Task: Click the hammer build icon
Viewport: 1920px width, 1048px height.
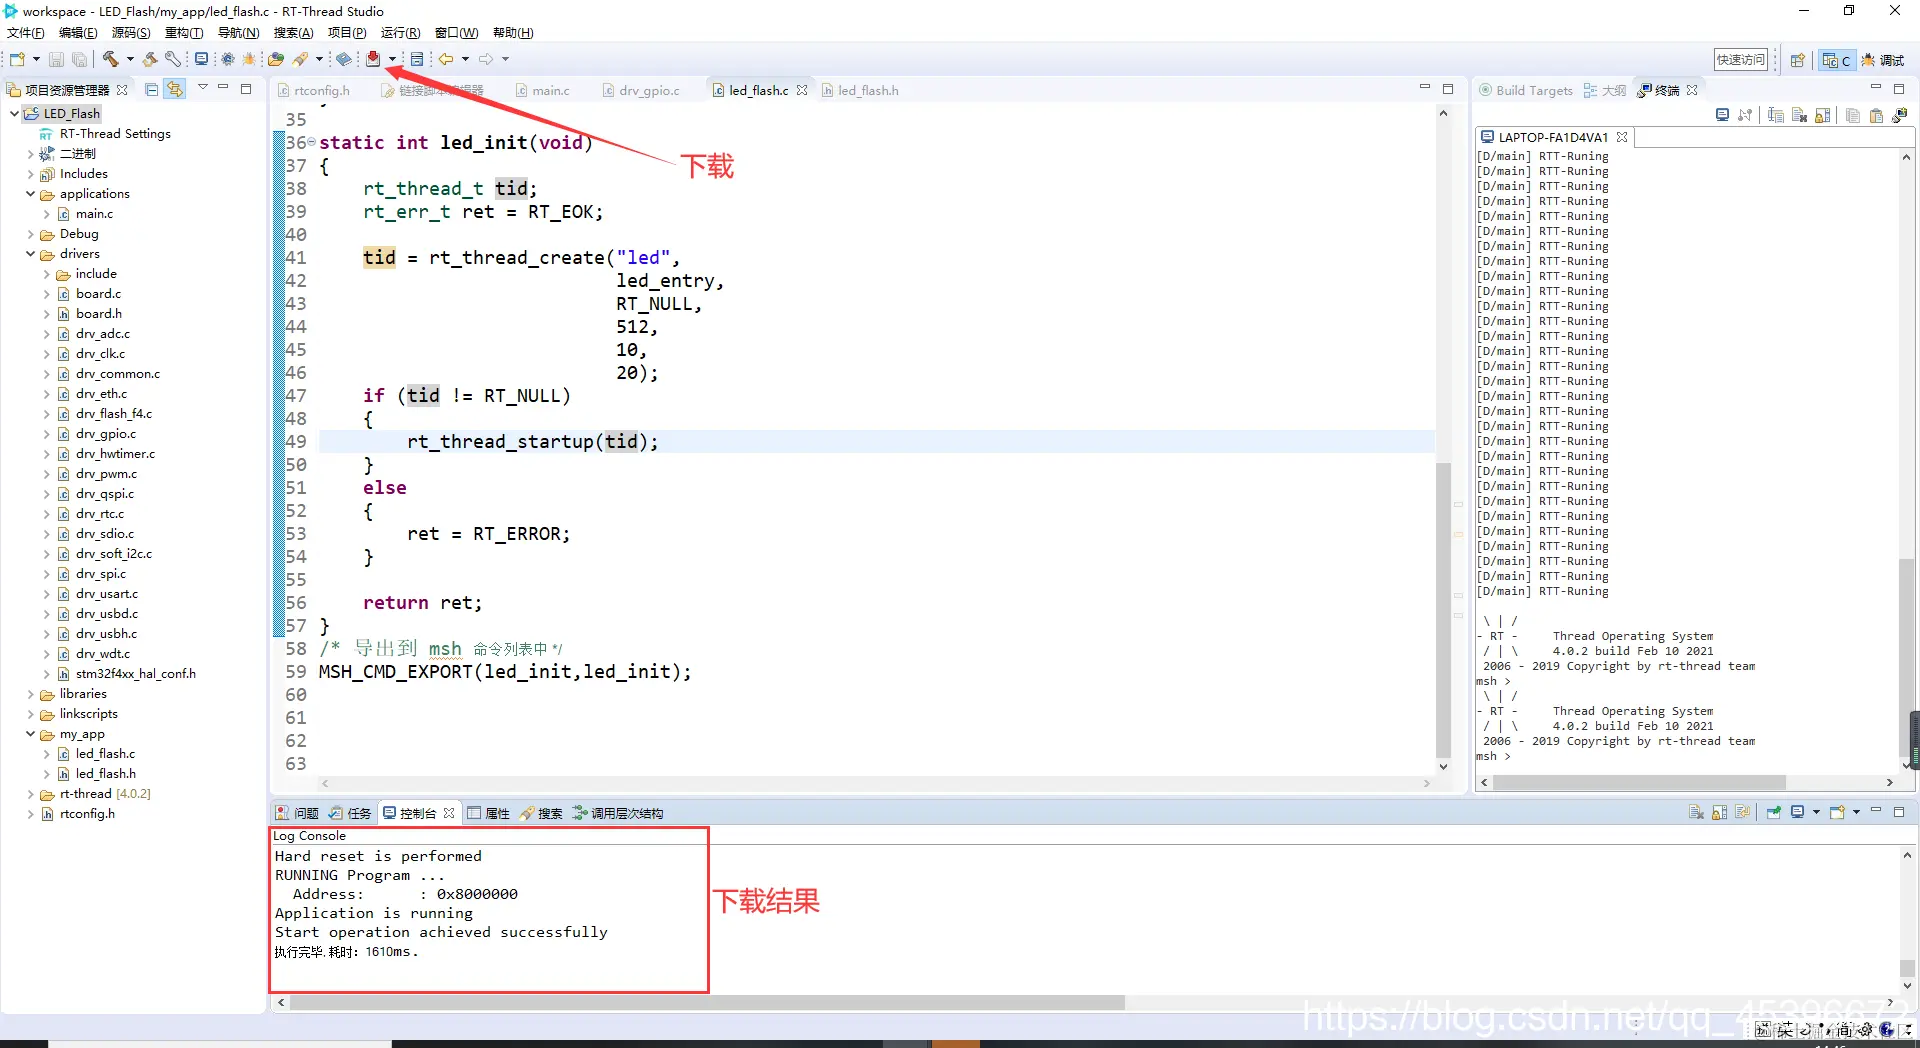Action: [111, 59]
